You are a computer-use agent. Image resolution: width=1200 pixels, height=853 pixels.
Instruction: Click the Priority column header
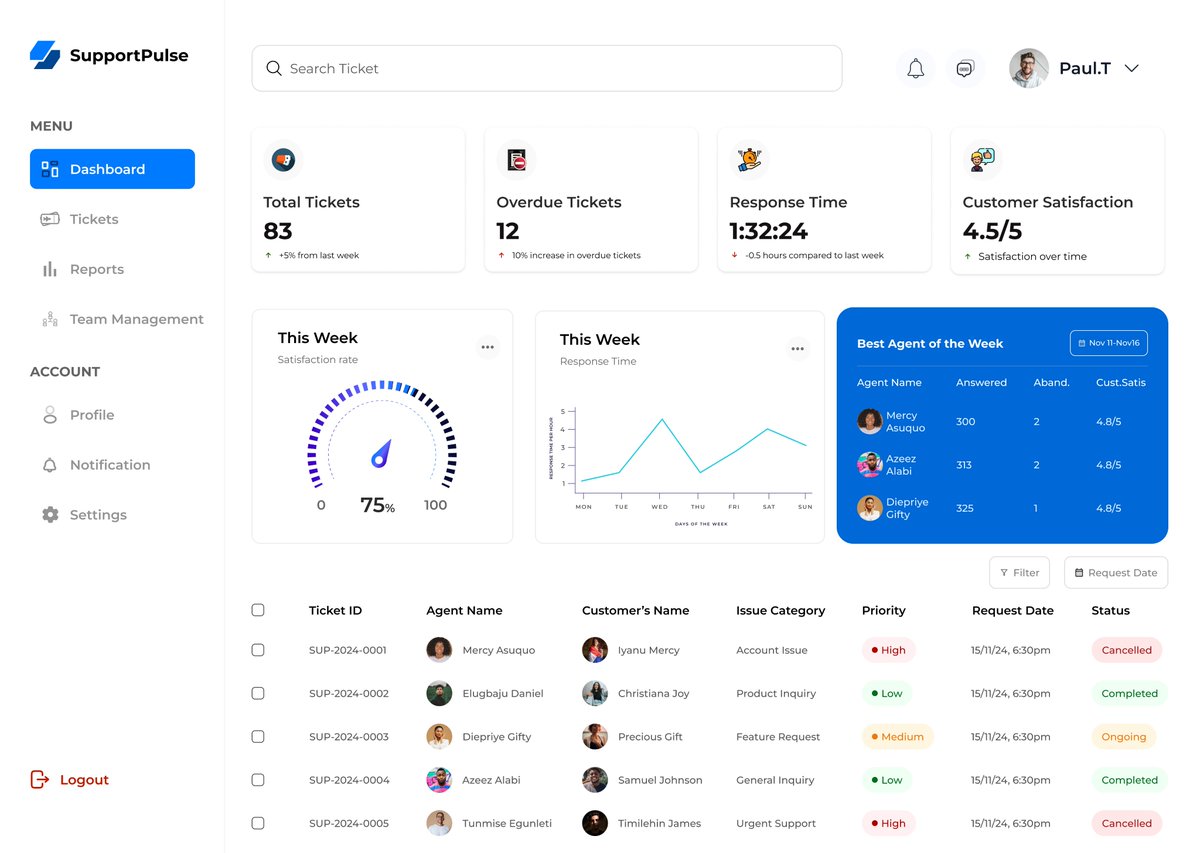pos(884,610)
